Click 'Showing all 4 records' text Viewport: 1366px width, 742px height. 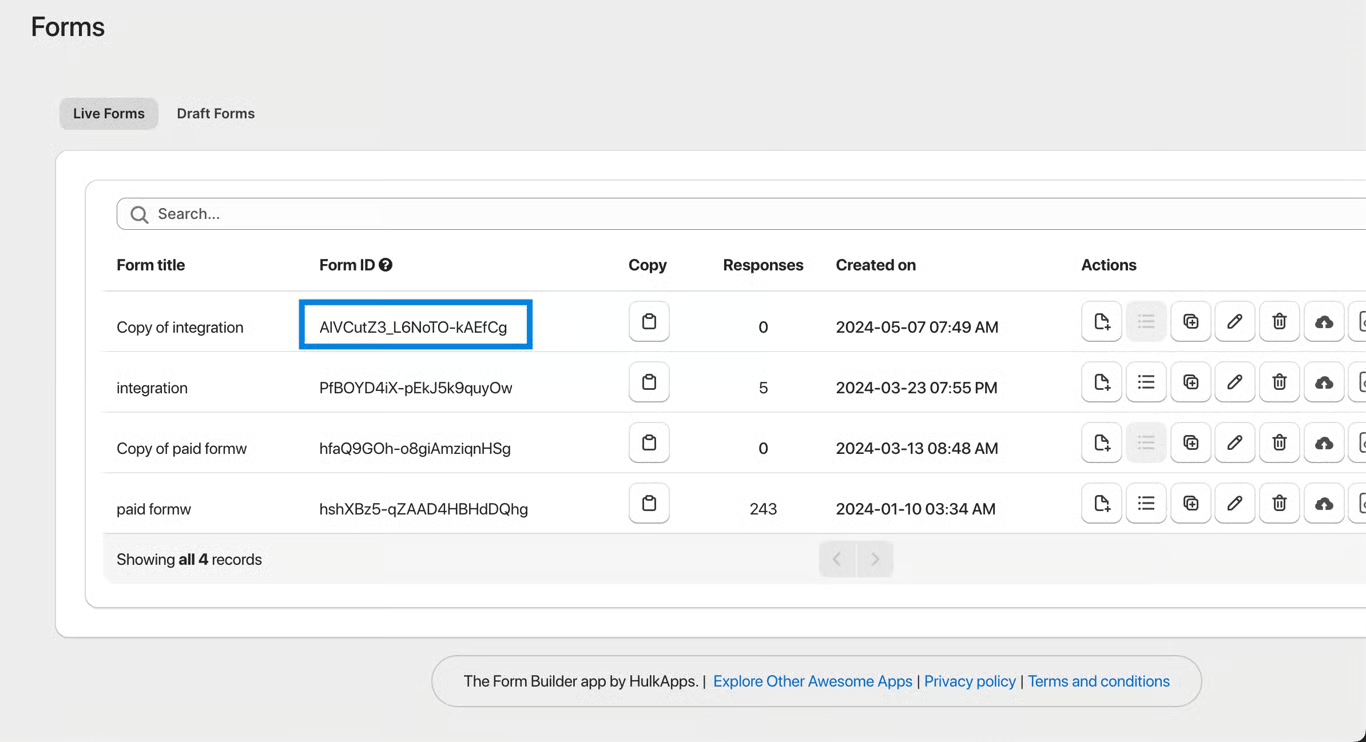pos(189,559)
